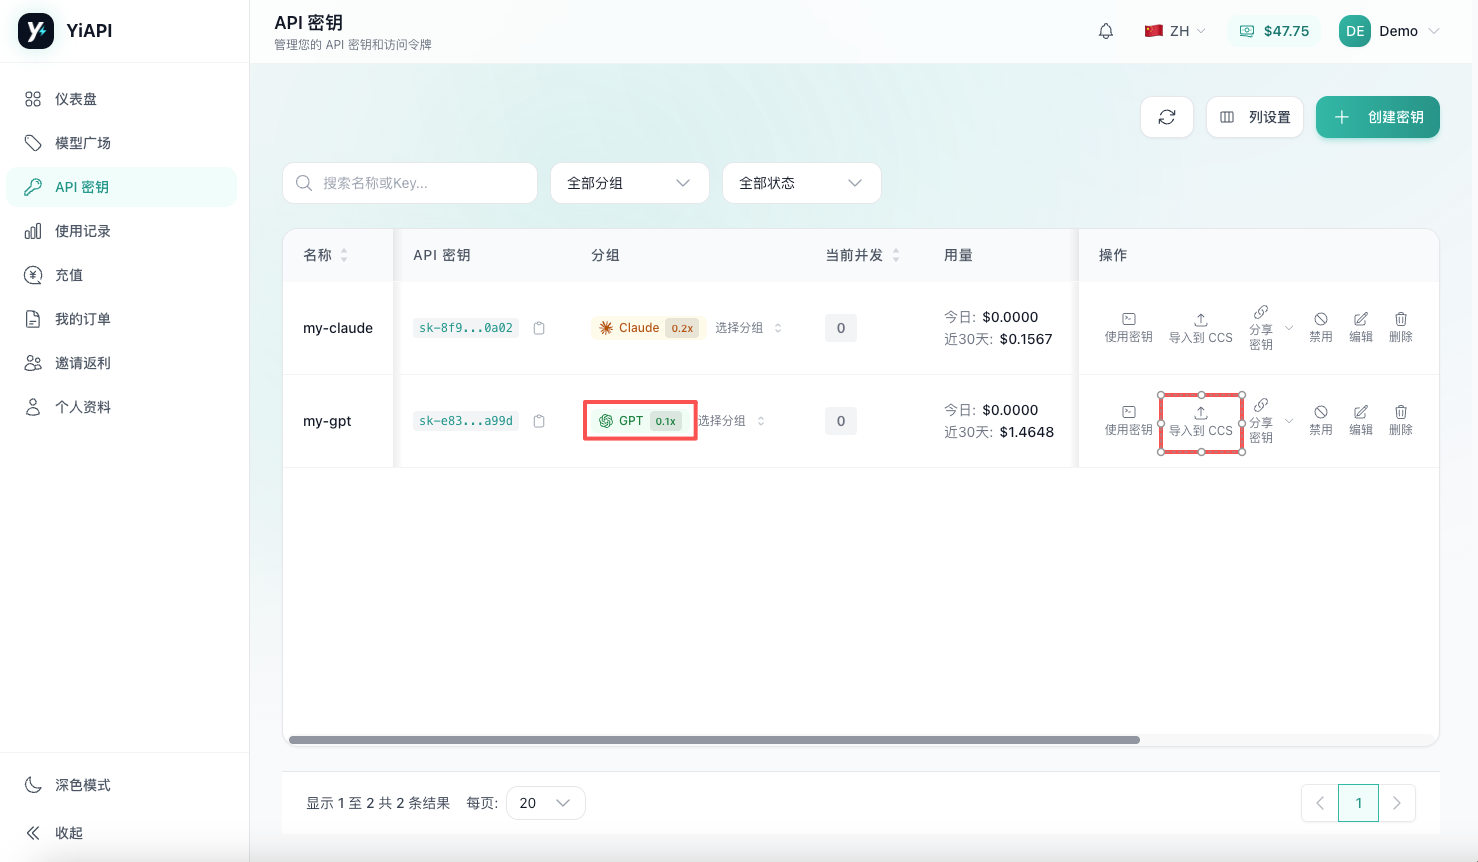Expand share options for my-claude
Viewport: 1478px width, 862px height.
(1289, 328)
